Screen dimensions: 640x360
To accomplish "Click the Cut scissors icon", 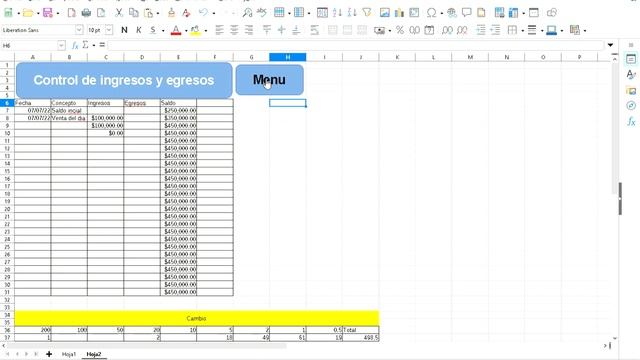I will [x=119, y=13].
